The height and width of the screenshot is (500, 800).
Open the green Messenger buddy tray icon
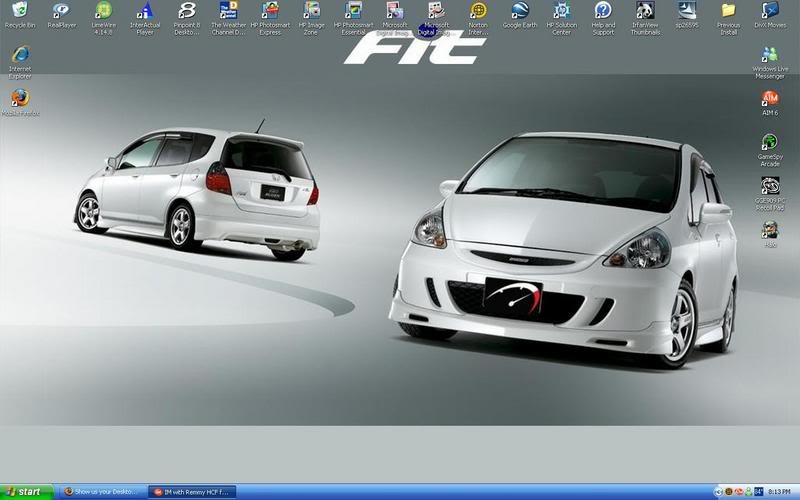pos(748,492)
